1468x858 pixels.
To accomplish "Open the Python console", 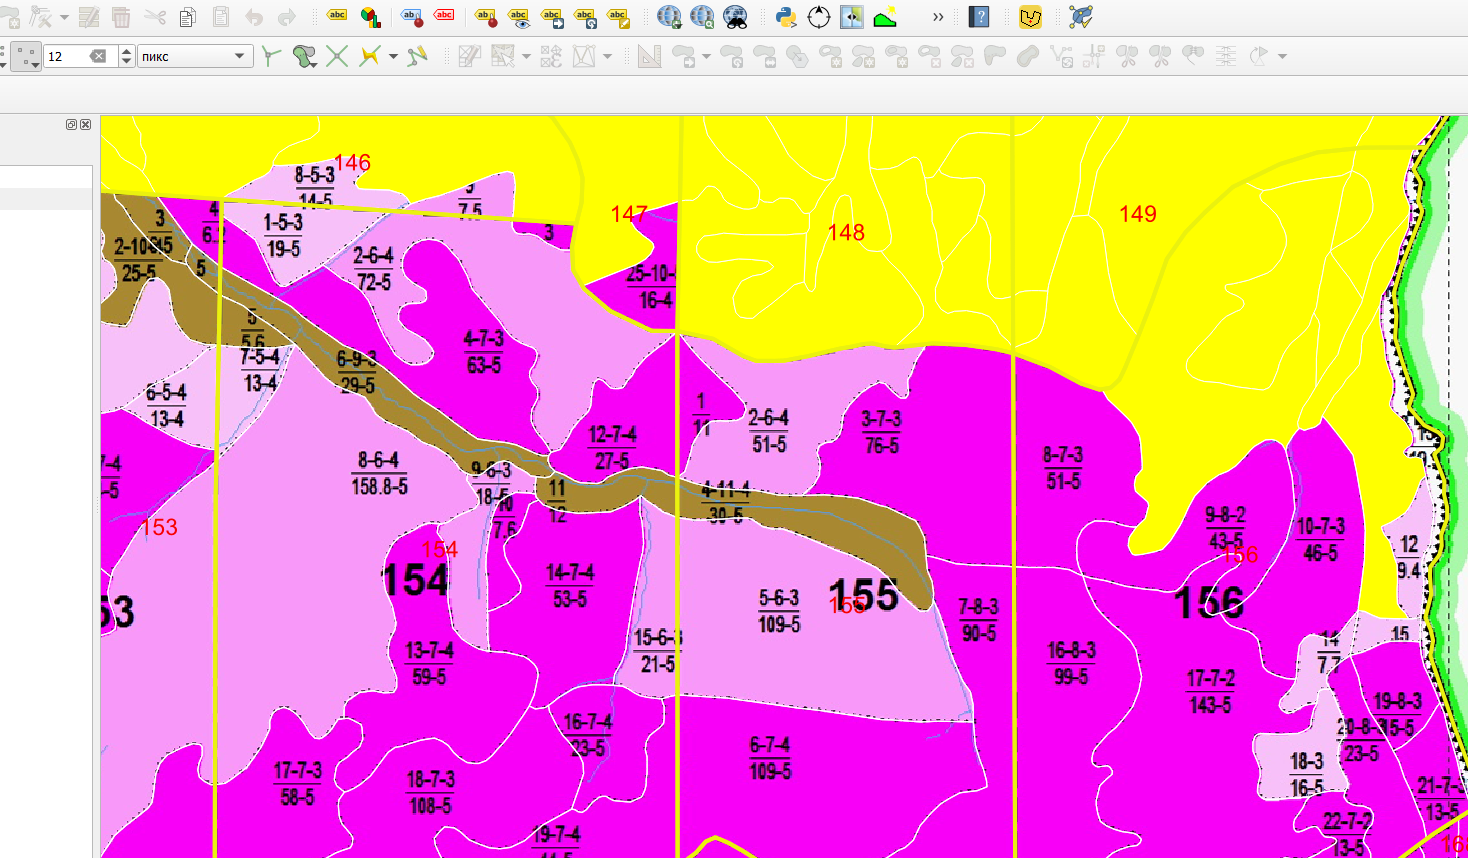I will (x=786, y=17).
